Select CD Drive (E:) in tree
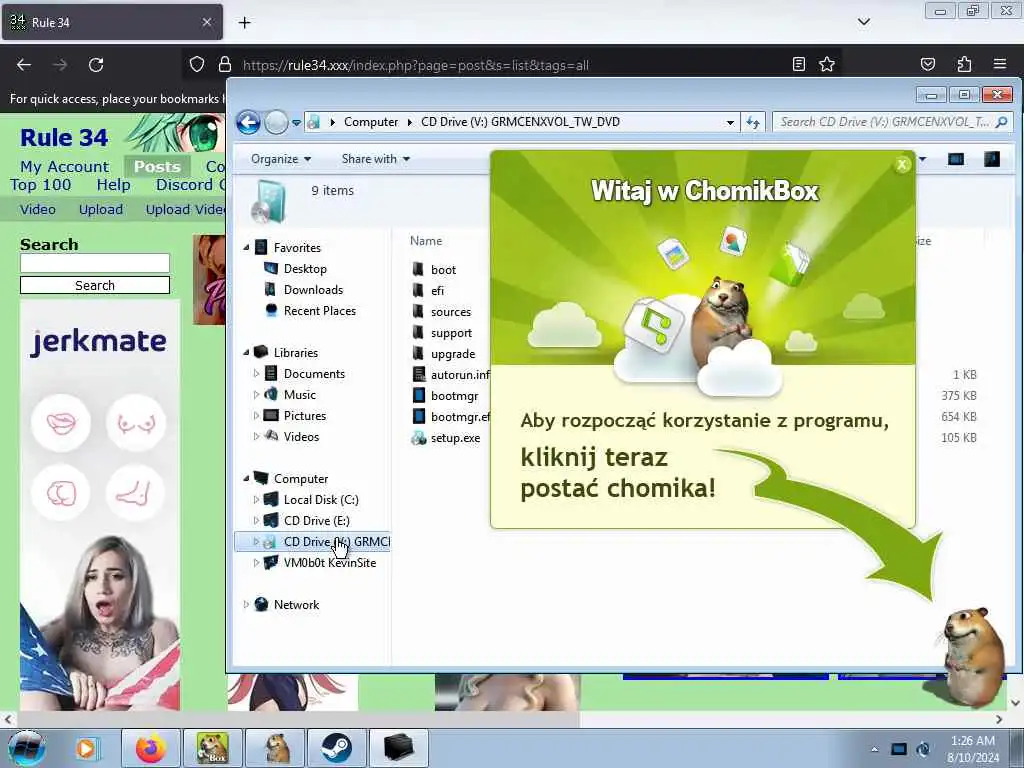 click(x=317, y=520)
